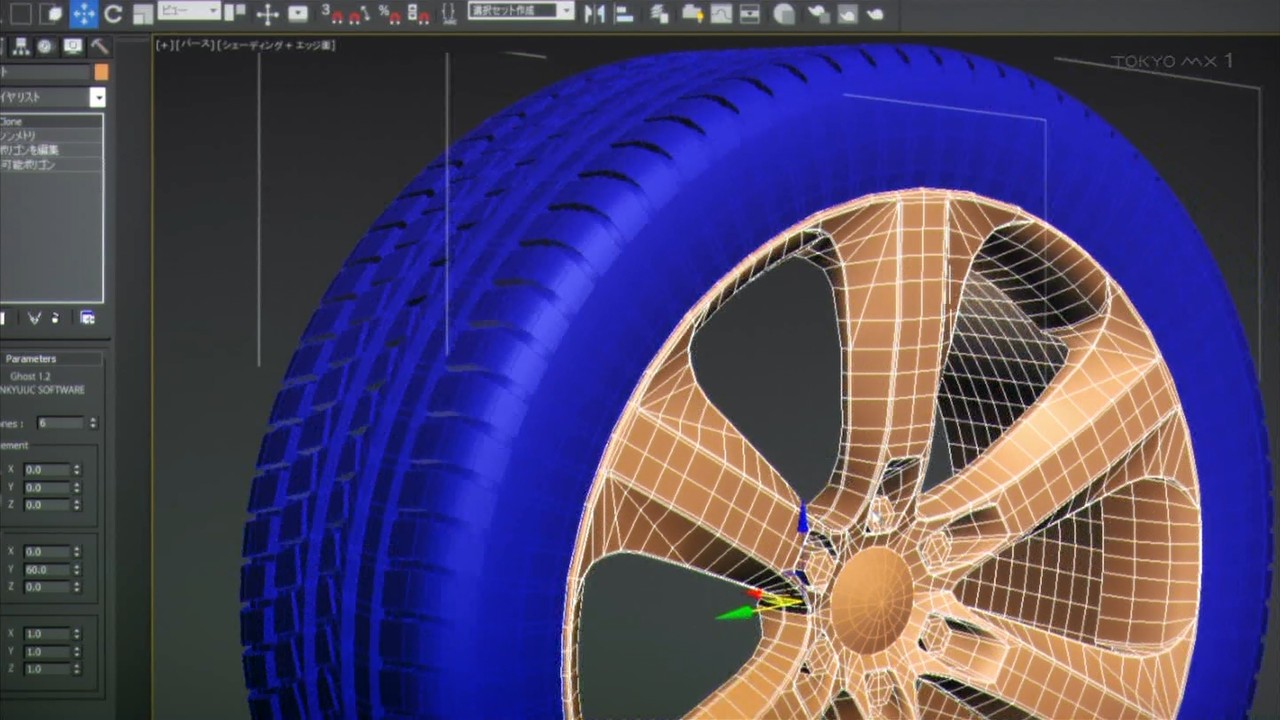Open the シェーディング + エッジ面 shading menu
The height and width of the screenshot is (720, 1280).
coord(277,45)
